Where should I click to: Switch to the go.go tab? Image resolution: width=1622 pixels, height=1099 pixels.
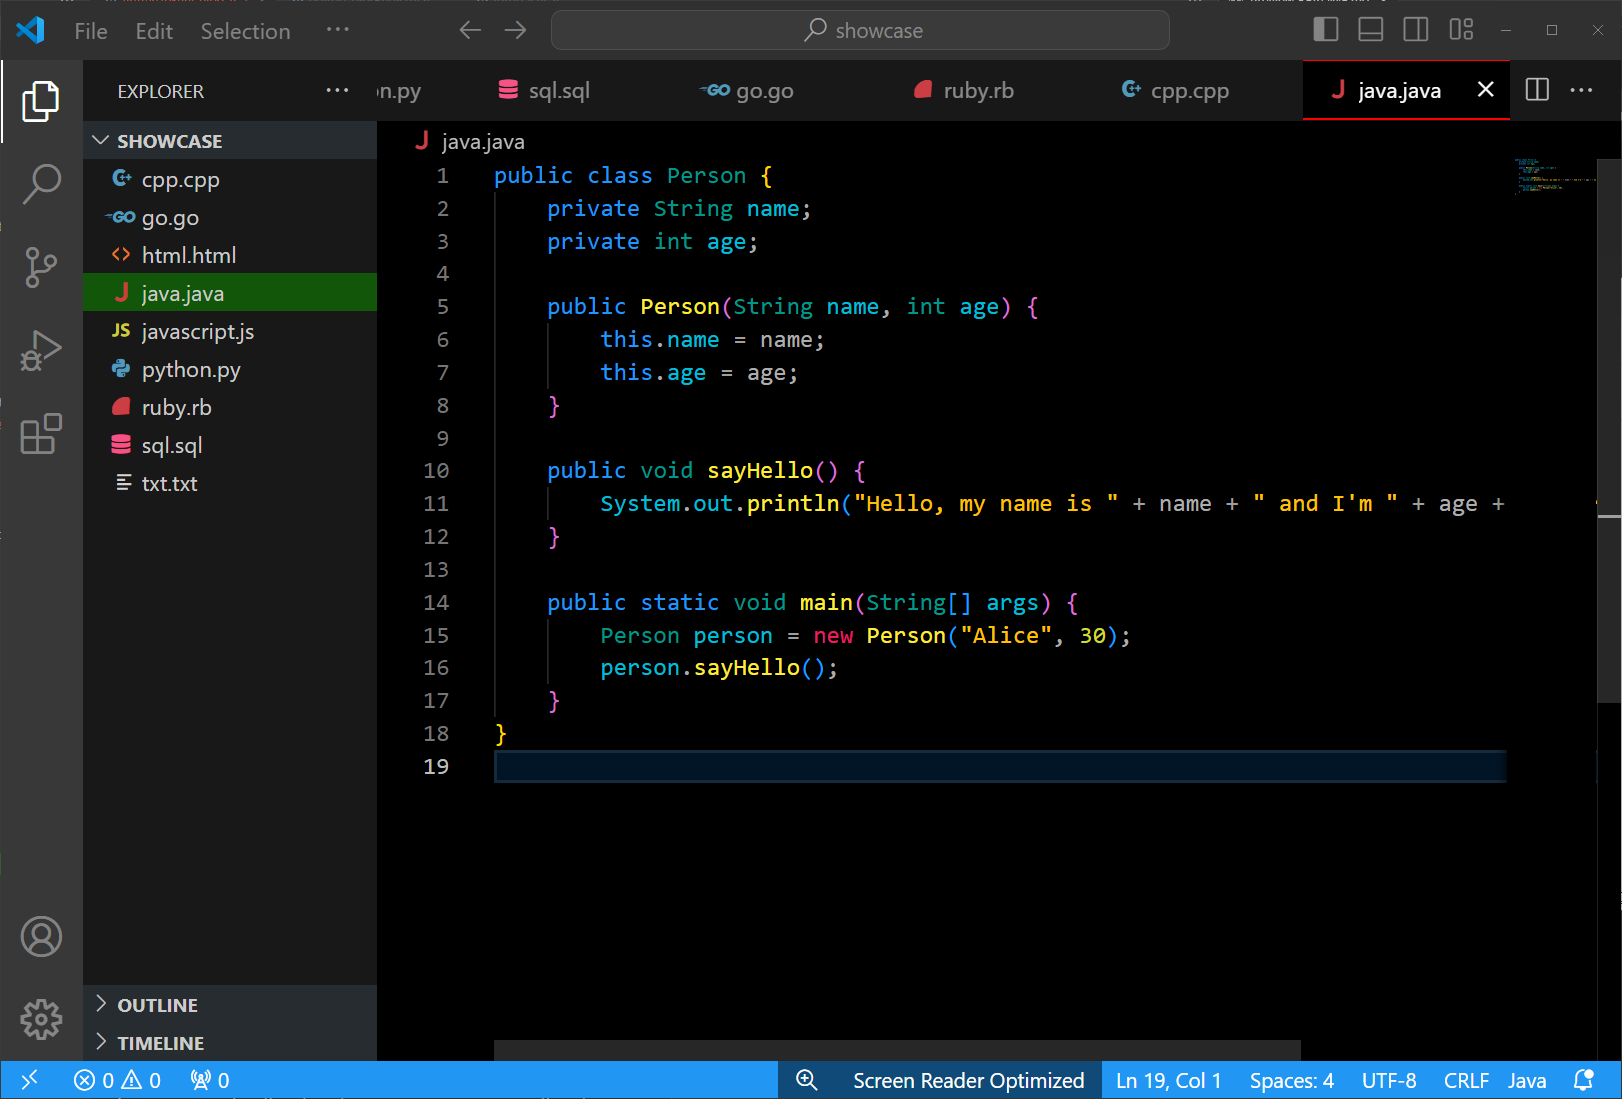[x=765, y=90]
